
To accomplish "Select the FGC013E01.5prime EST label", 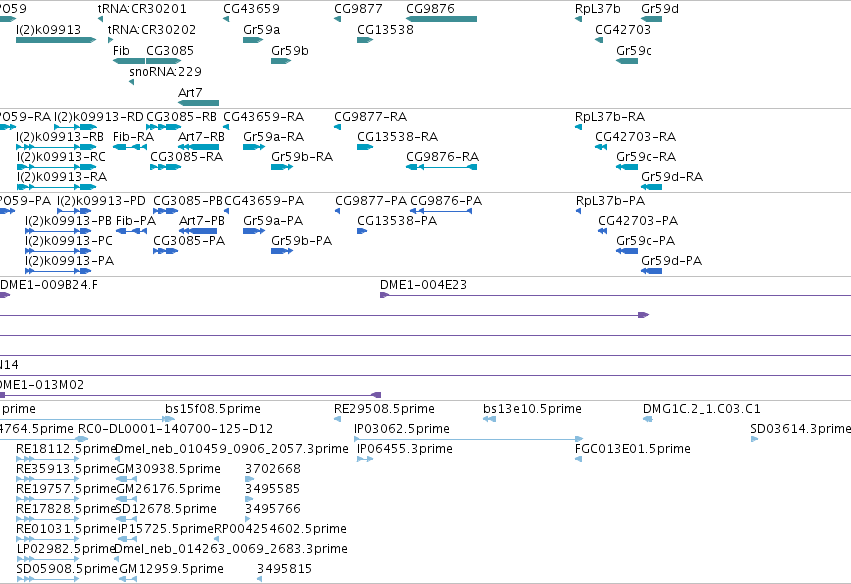I will click(633, 449).
